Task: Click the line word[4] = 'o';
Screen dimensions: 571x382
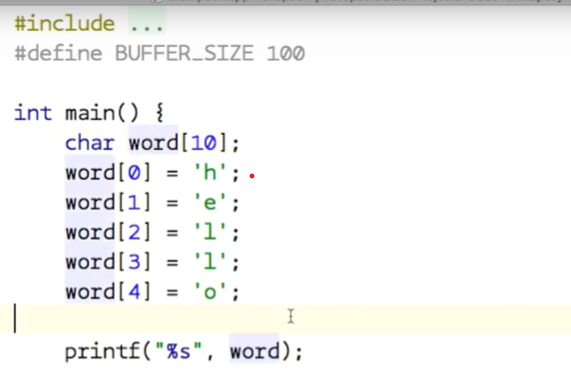Action: [x=152, y=292]
